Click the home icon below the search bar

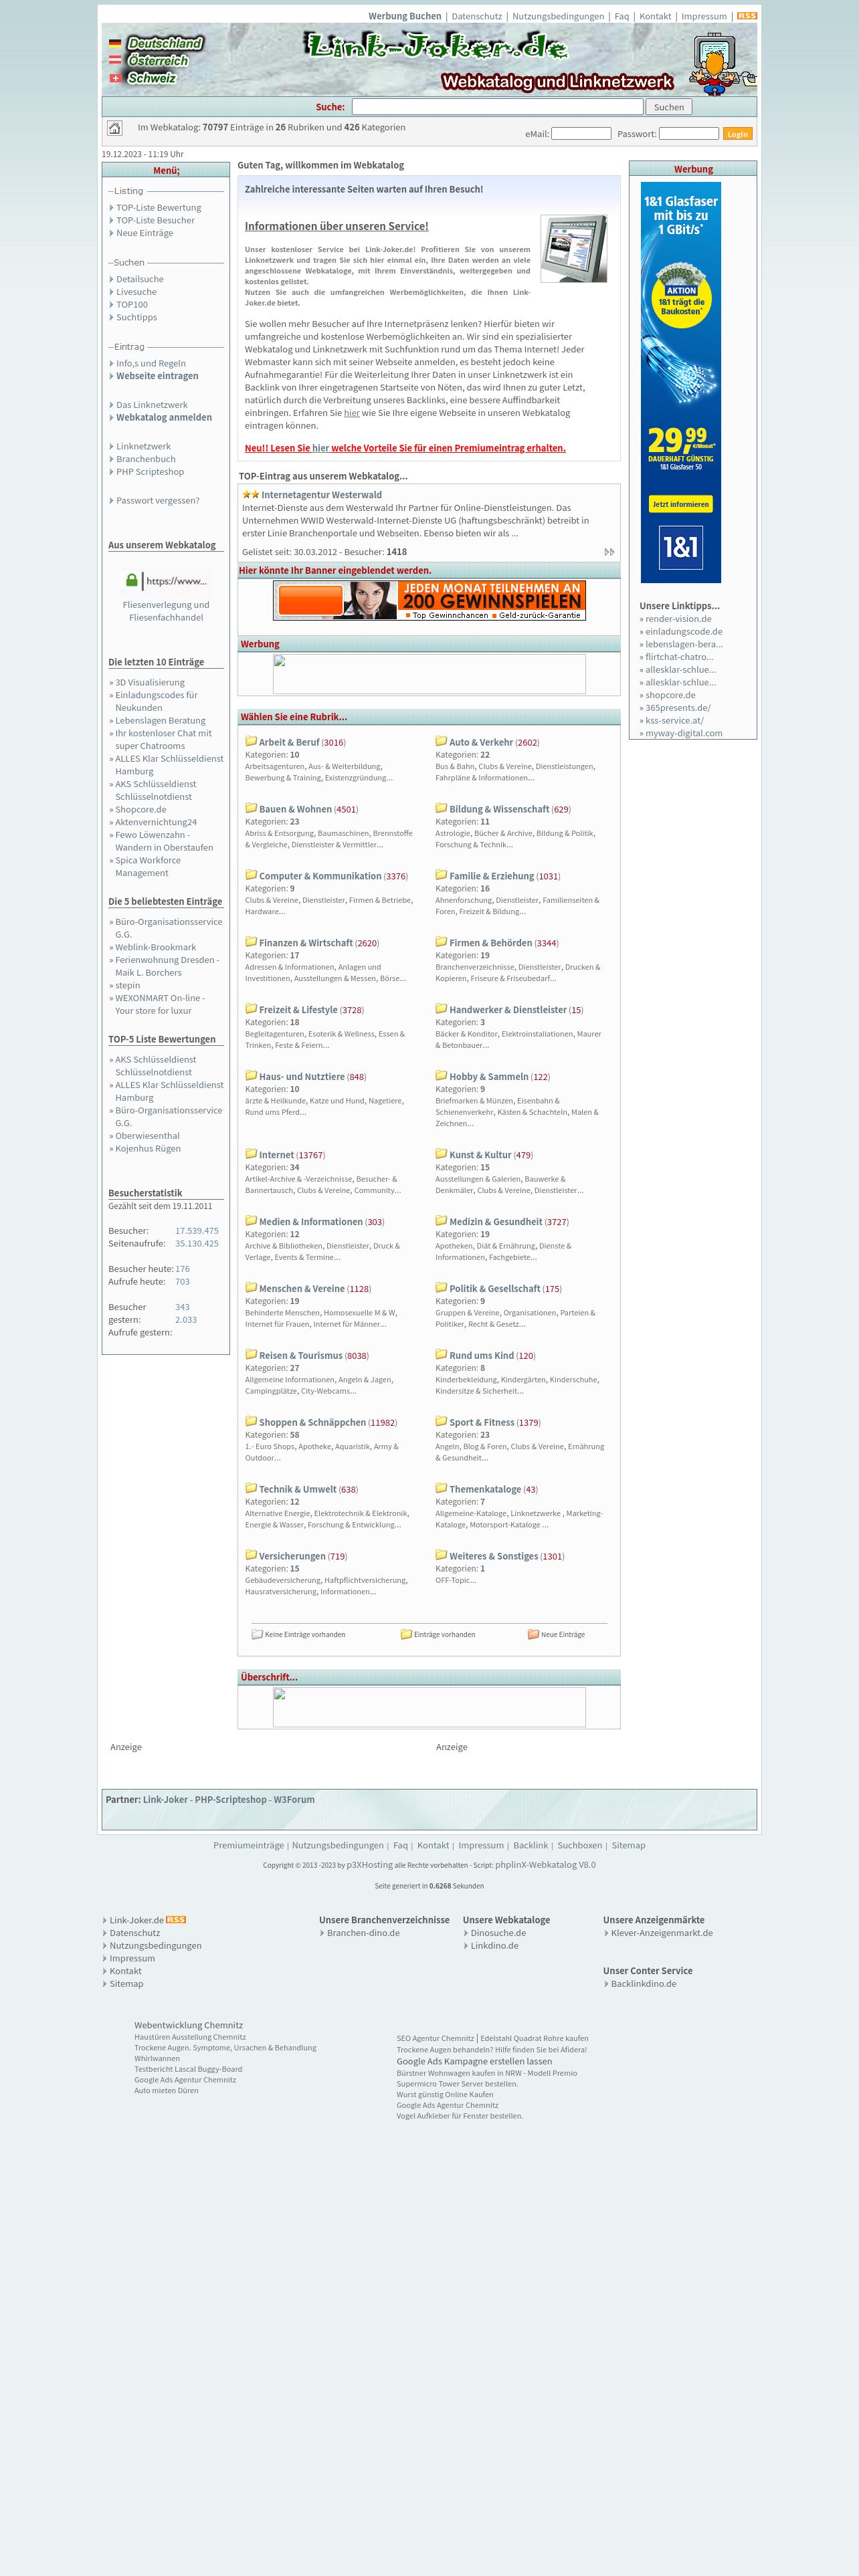click(x=114, y=128)
